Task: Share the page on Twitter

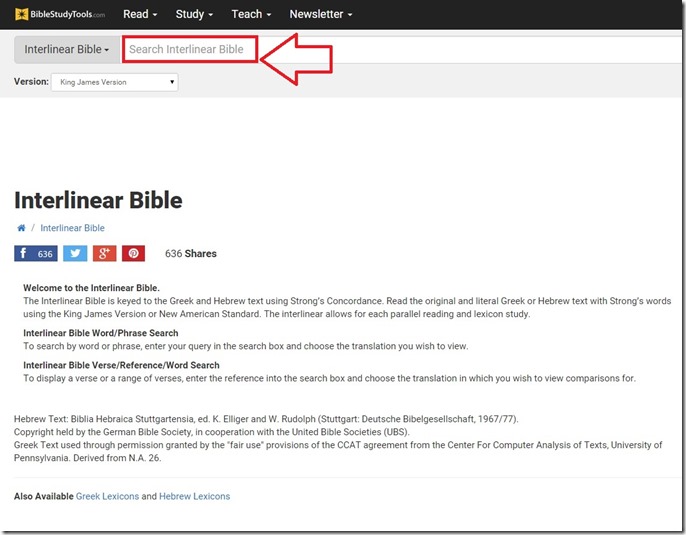Action: click(75, 253)
